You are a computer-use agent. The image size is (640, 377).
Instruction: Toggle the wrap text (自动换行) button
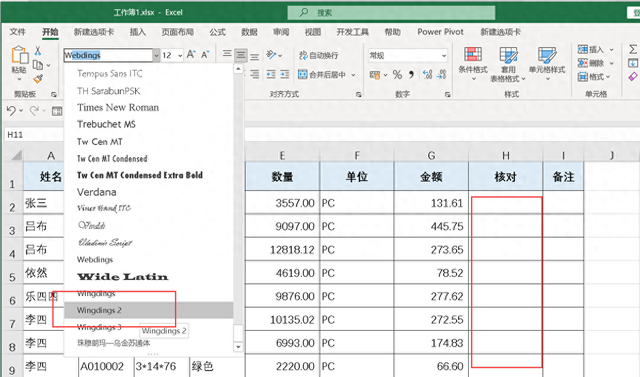pos(319,55)
